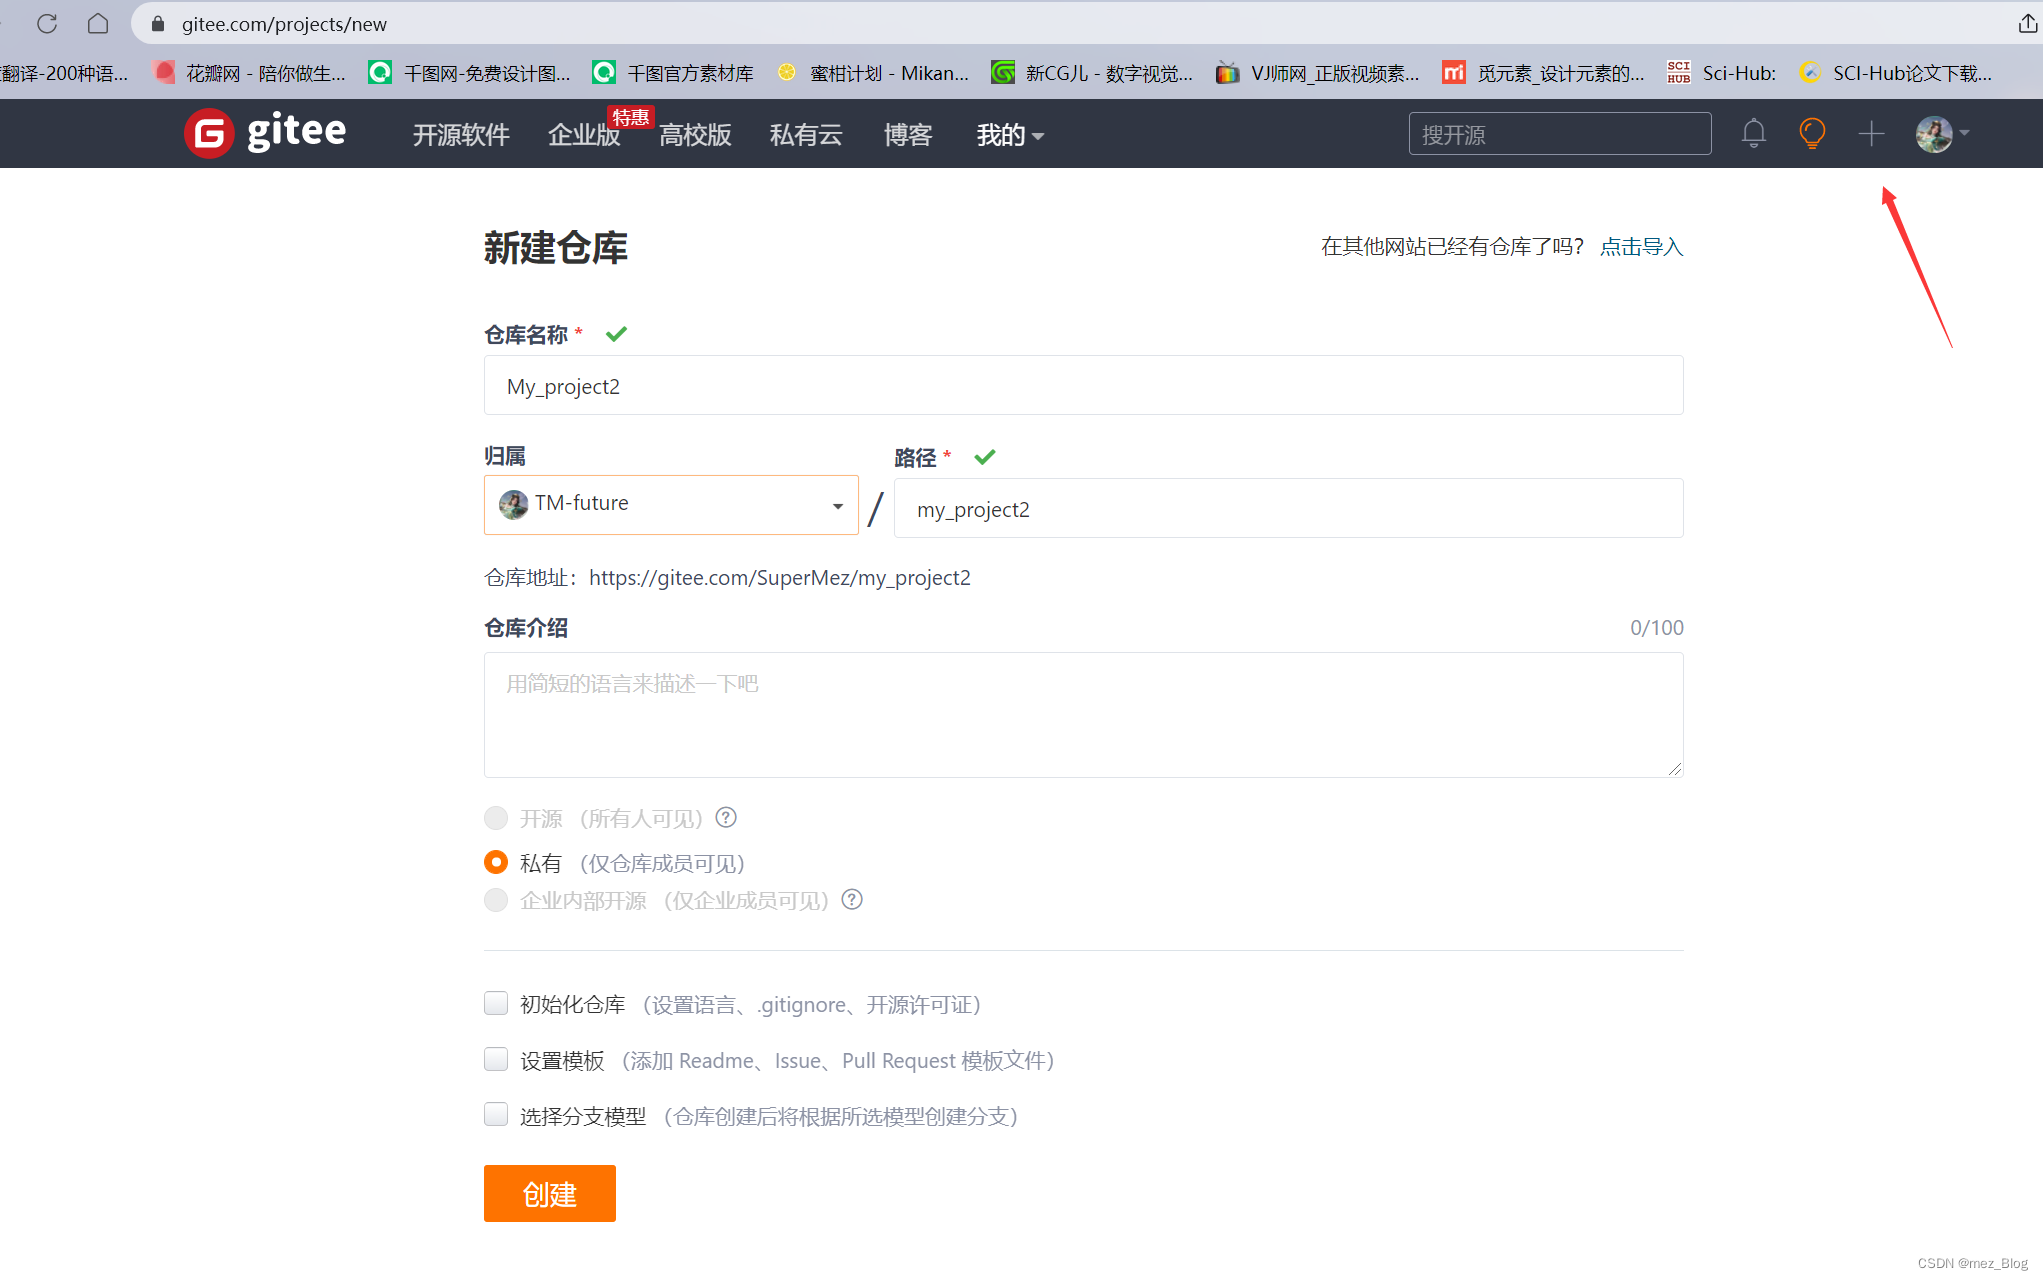This screenshot has width=2043, height=1280.
Task: Check the 初始化仓库 checkbox
Action: coord(496,1003)
